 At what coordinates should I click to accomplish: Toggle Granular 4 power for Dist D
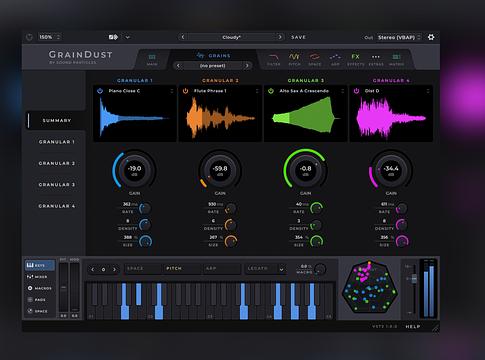(356, 91)
